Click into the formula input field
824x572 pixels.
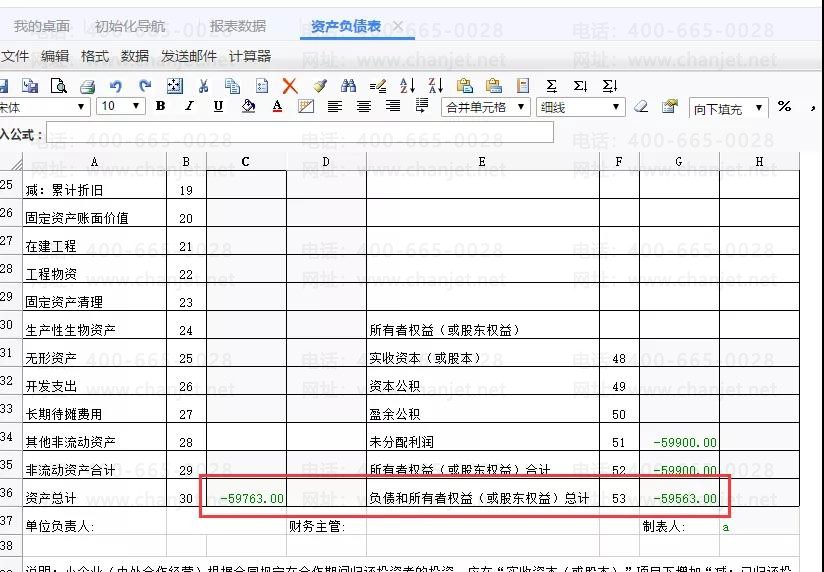(300, 132)
